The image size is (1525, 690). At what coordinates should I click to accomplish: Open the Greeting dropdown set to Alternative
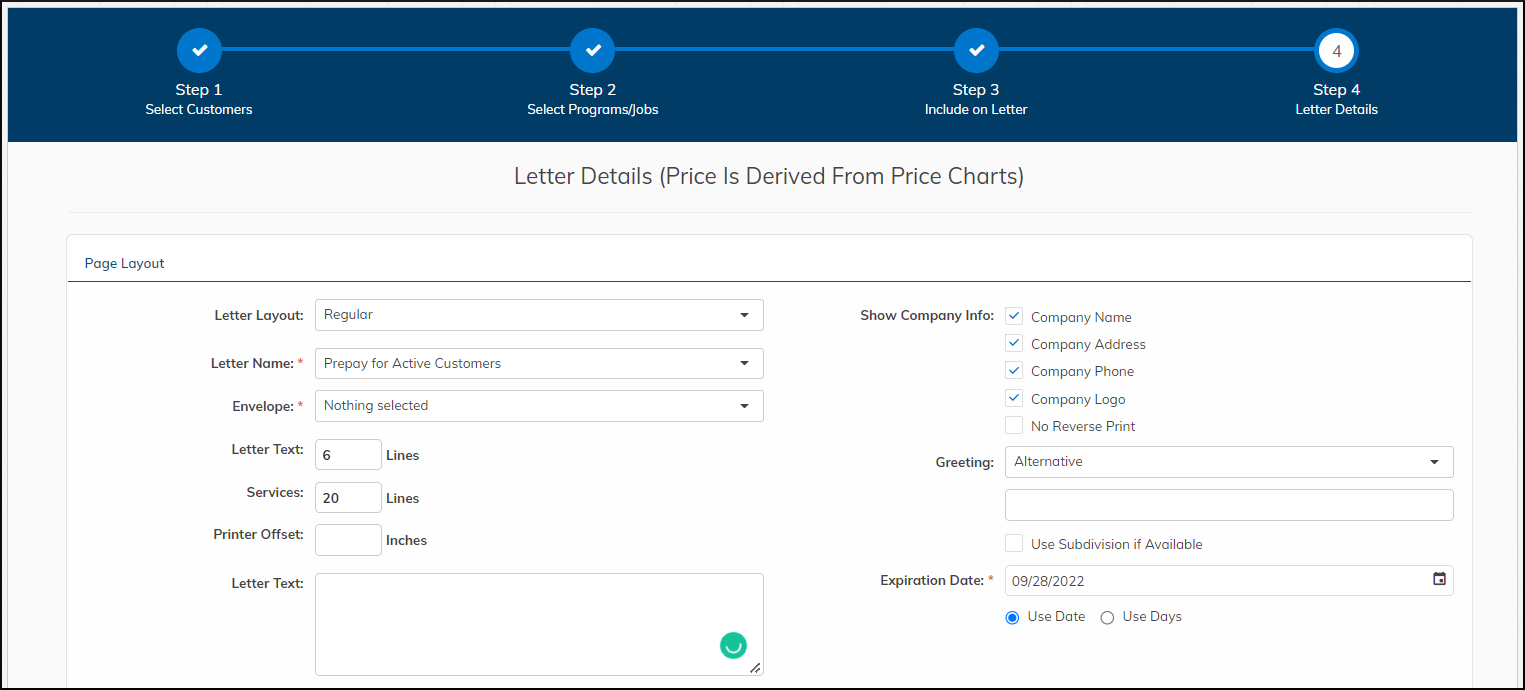[1228, 462]
